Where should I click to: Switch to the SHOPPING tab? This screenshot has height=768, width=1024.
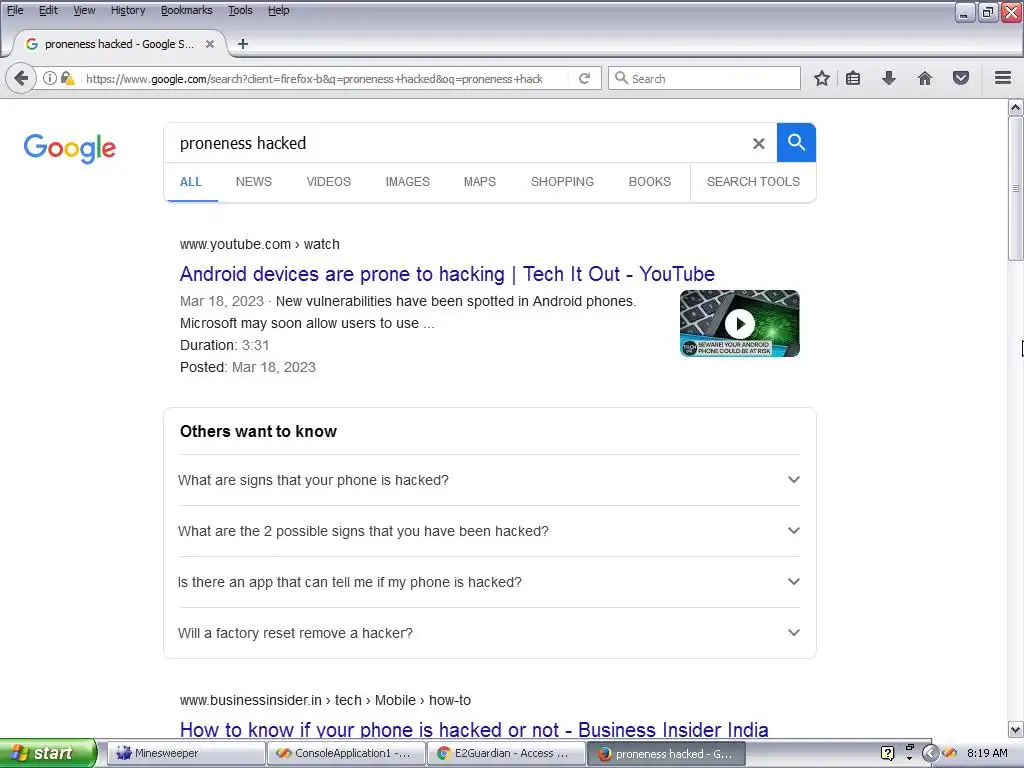click(562, 182)
